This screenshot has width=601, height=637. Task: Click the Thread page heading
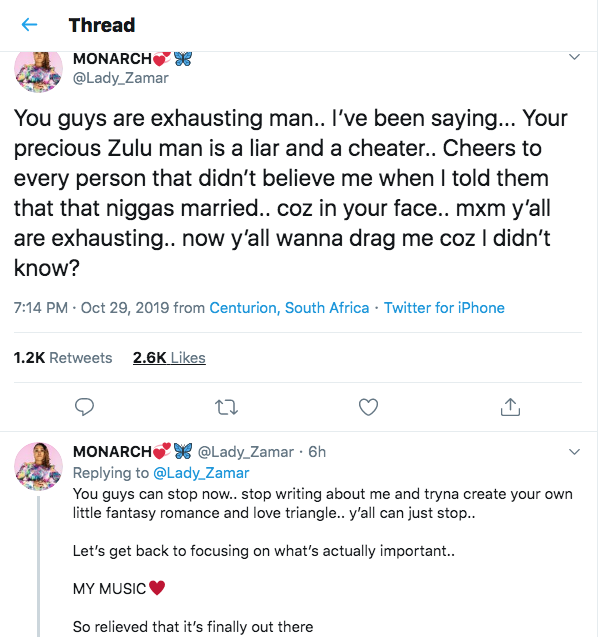pos(102,25)
